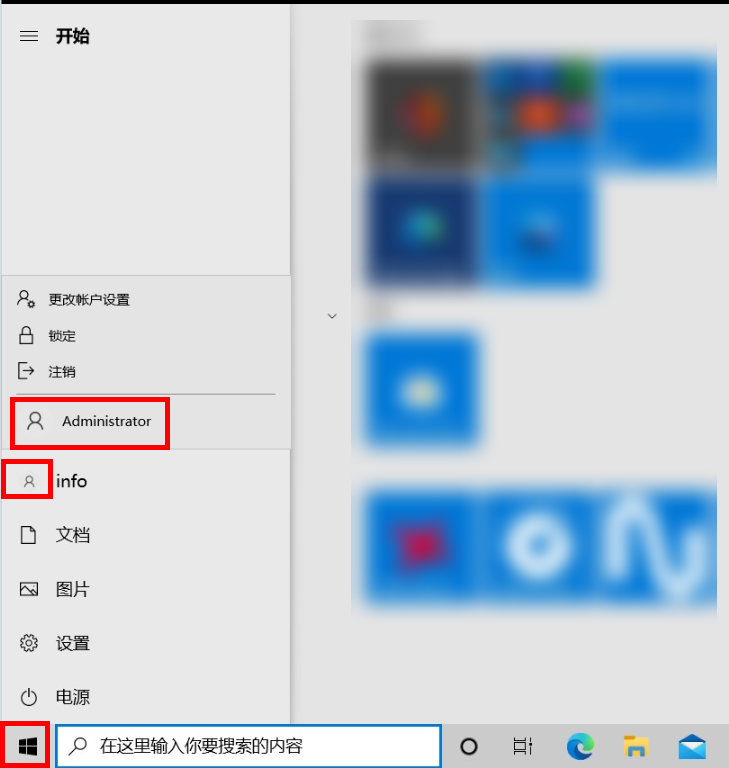Image resolution: width=729 pixels, height=768 pixels.
Task: Click the taskbar search input field
Action: 249,746
